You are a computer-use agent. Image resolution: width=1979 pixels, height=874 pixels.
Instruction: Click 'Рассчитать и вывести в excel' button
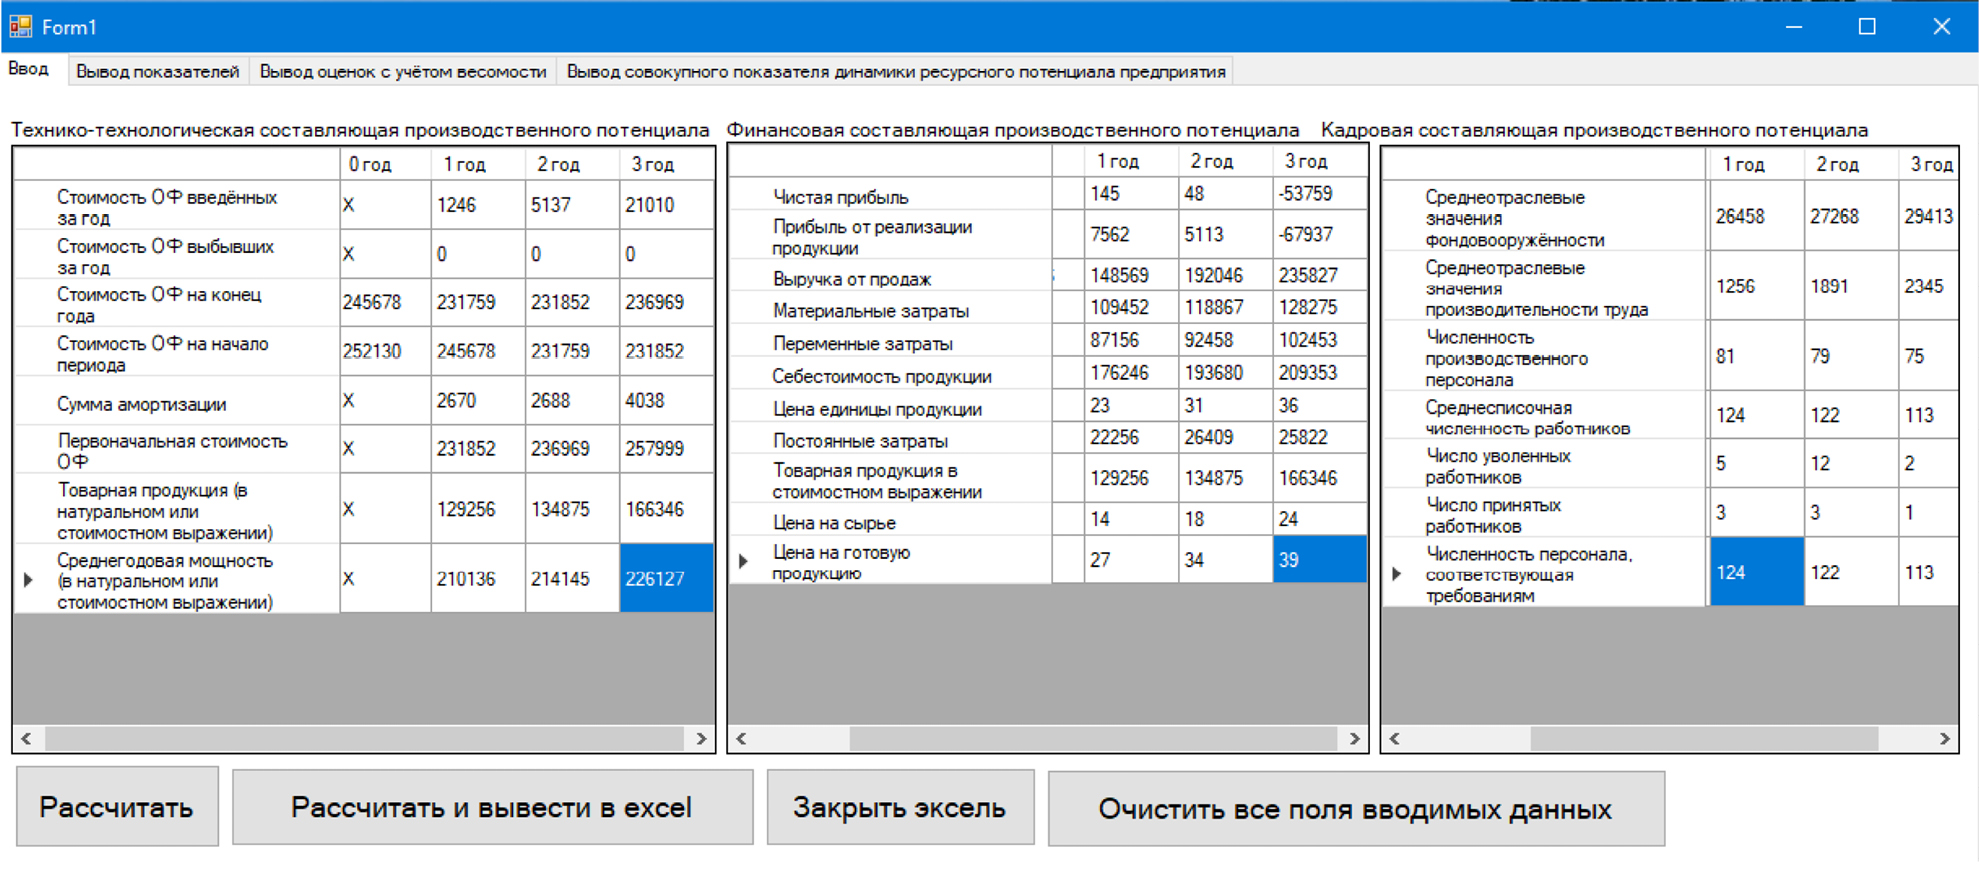point(492,808)
